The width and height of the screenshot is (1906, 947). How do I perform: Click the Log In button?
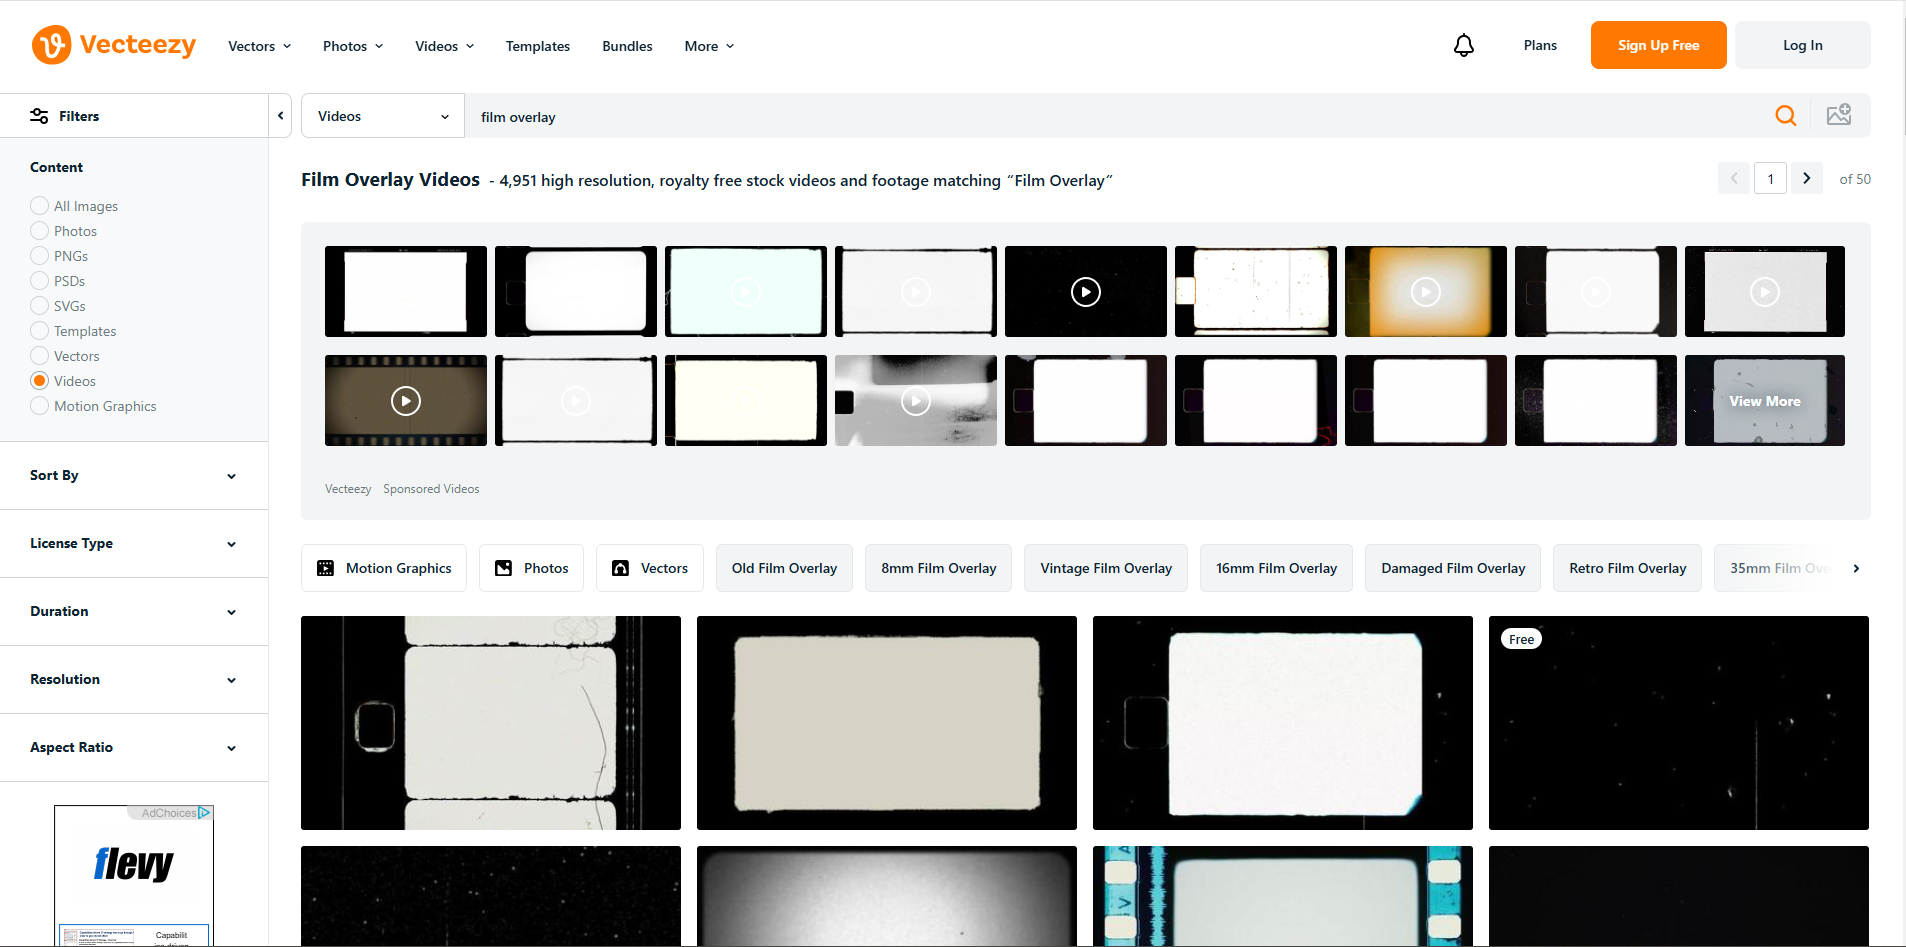tap(1803, 45)
